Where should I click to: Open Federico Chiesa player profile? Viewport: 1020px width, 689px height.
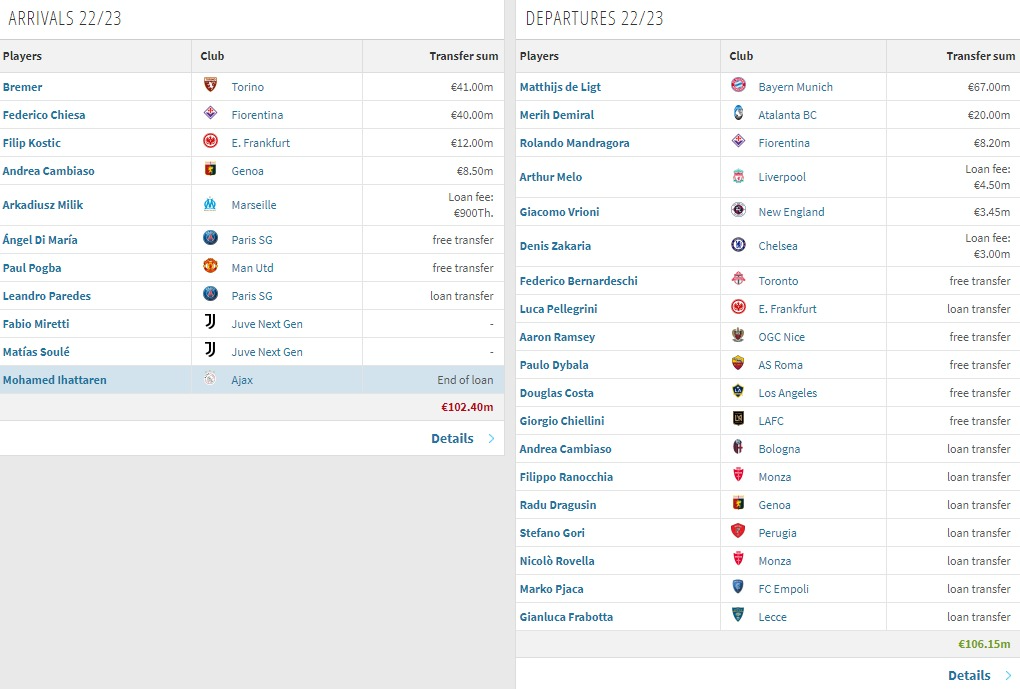[44, 115]
